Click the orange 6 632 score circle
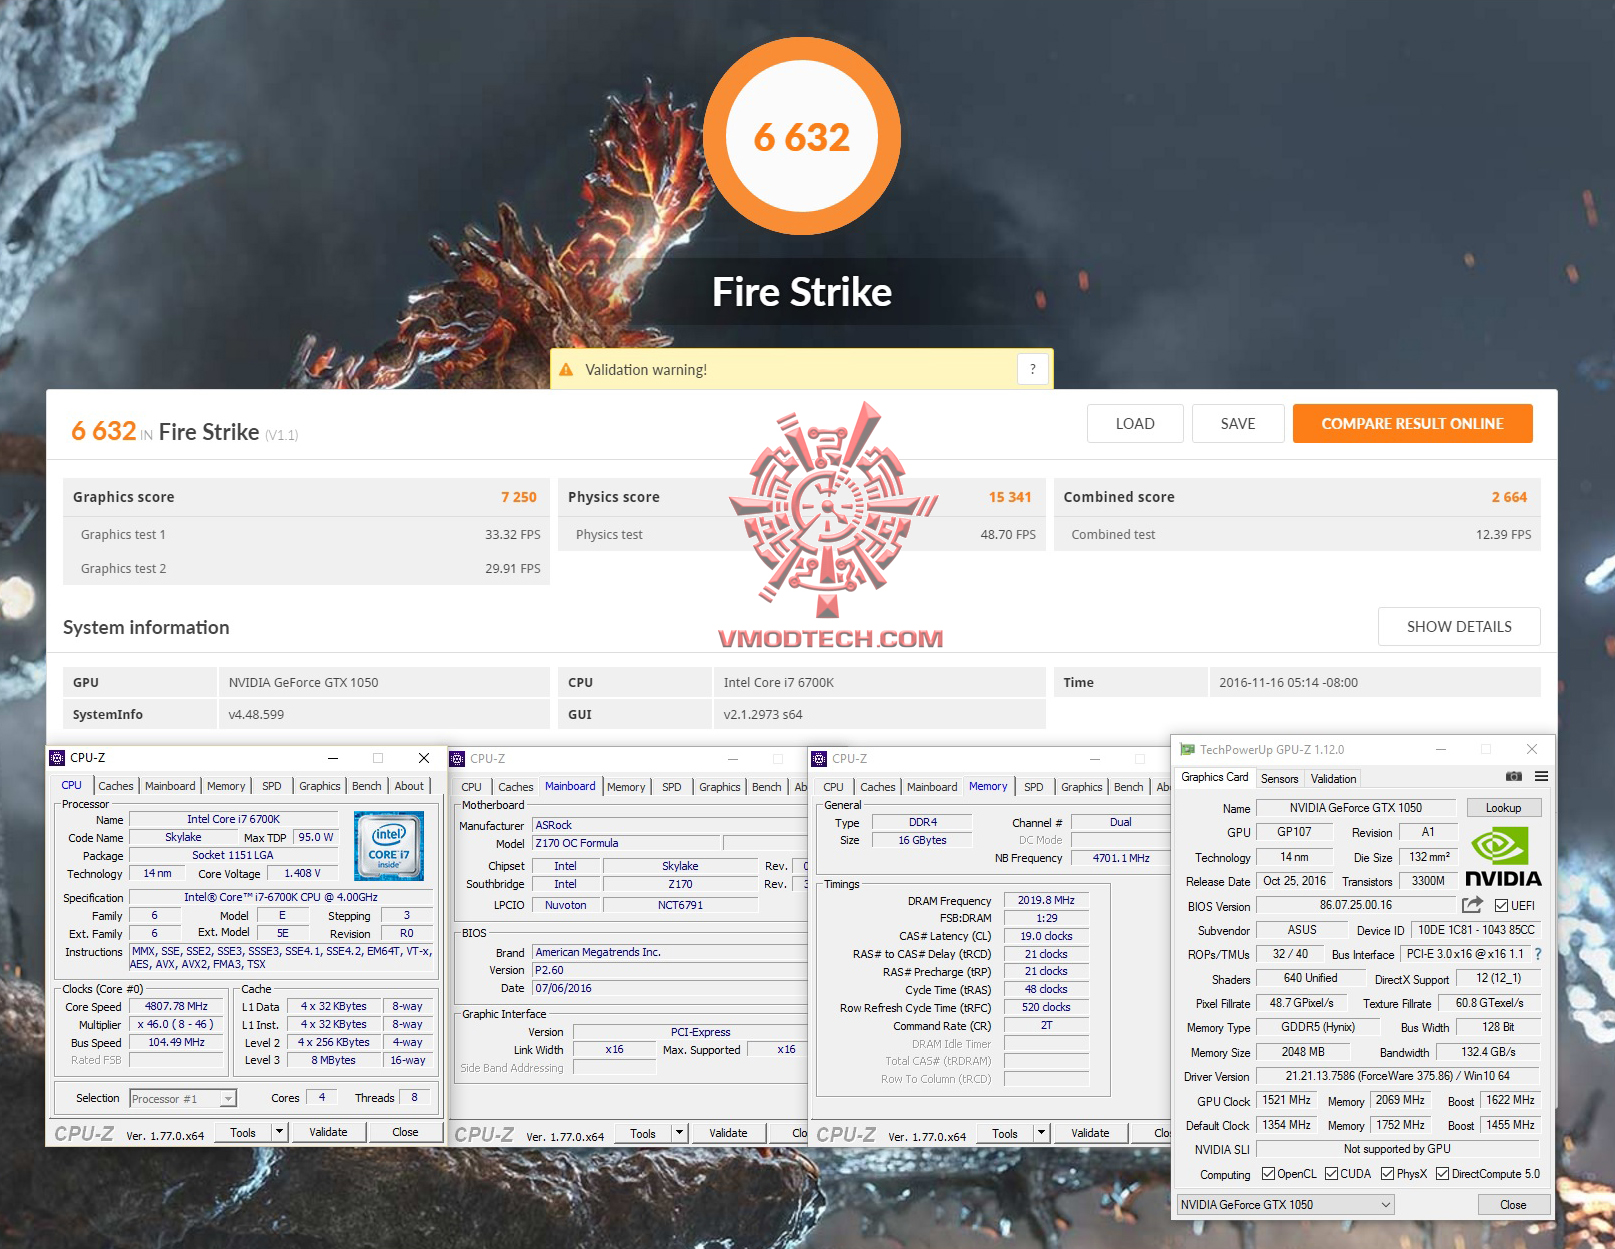The height and width of the screenshot is (1249, 1615). click(803, 136)
